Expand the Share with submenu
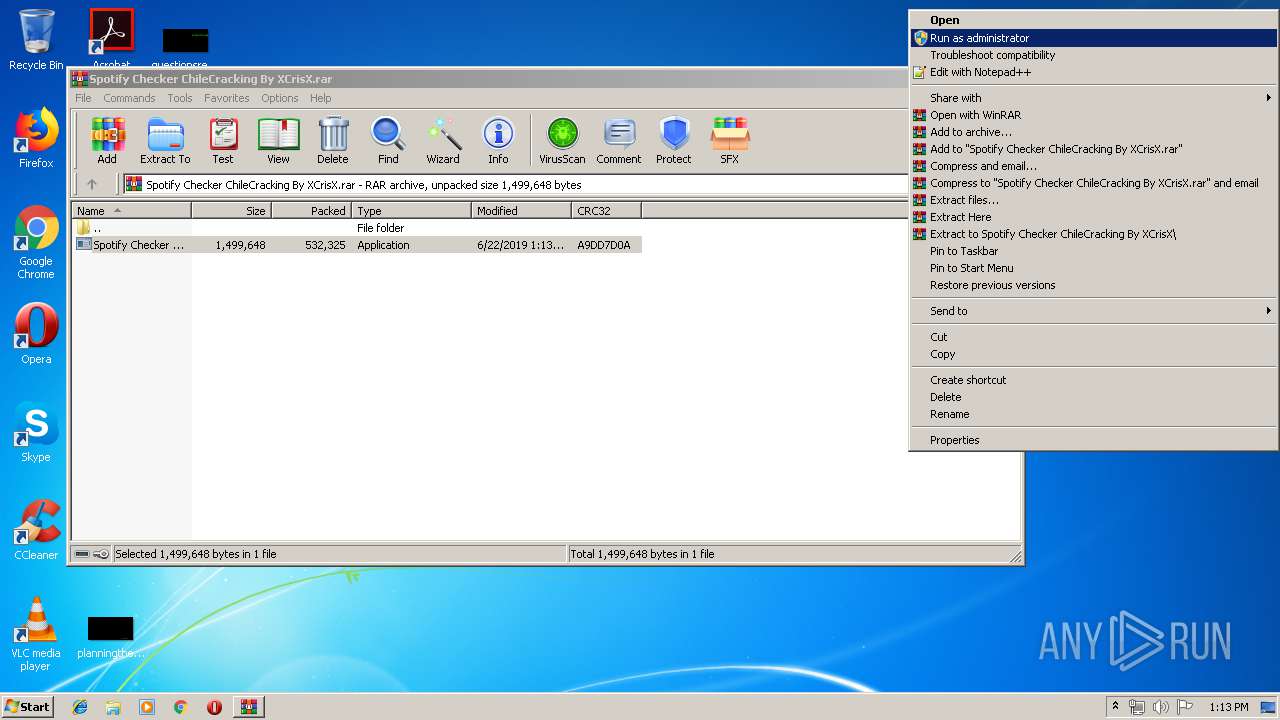 pyautogui.click(x=1093, y=98)
